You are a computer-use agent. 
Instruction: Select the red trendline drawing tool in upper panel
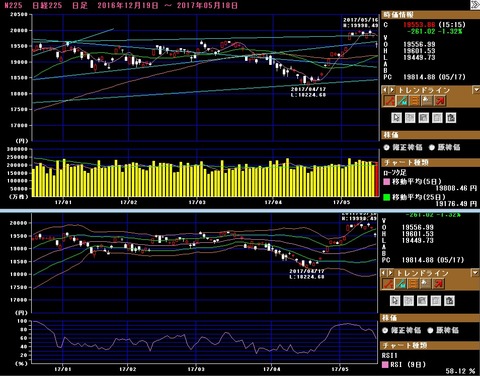pos(389,101)
